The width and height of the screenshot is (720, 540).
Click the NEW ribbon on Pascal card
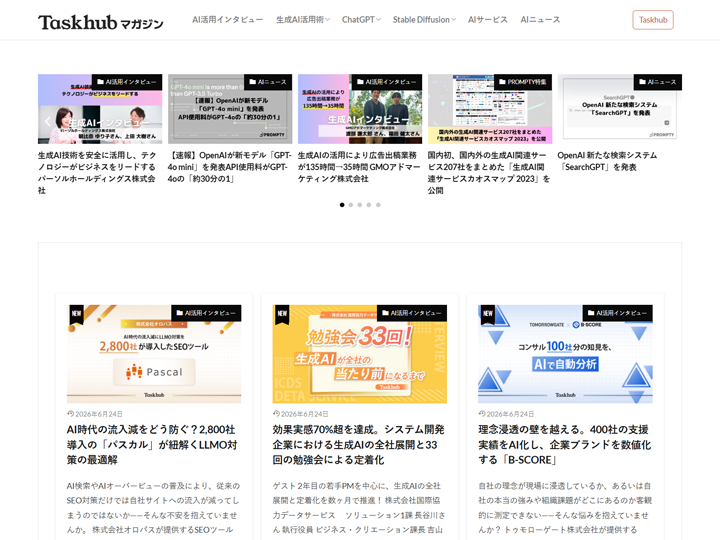click(x=76, y=314)
